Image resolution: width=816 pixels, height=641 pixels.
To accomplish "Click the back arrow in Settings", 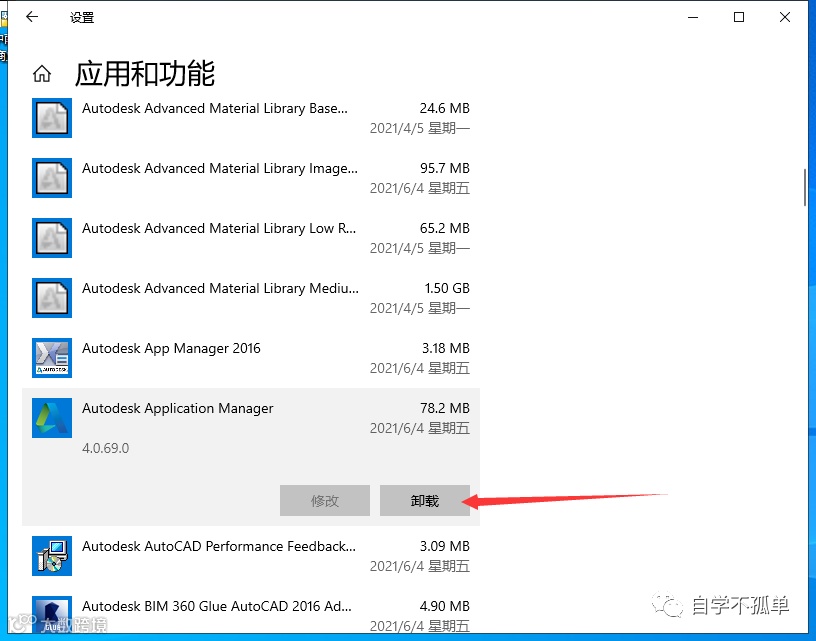I will (32, 17).
